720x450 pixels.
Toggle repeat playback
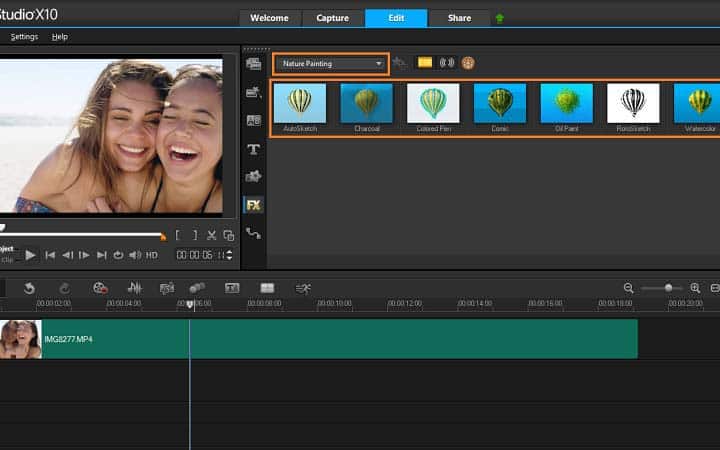point(118,255)
